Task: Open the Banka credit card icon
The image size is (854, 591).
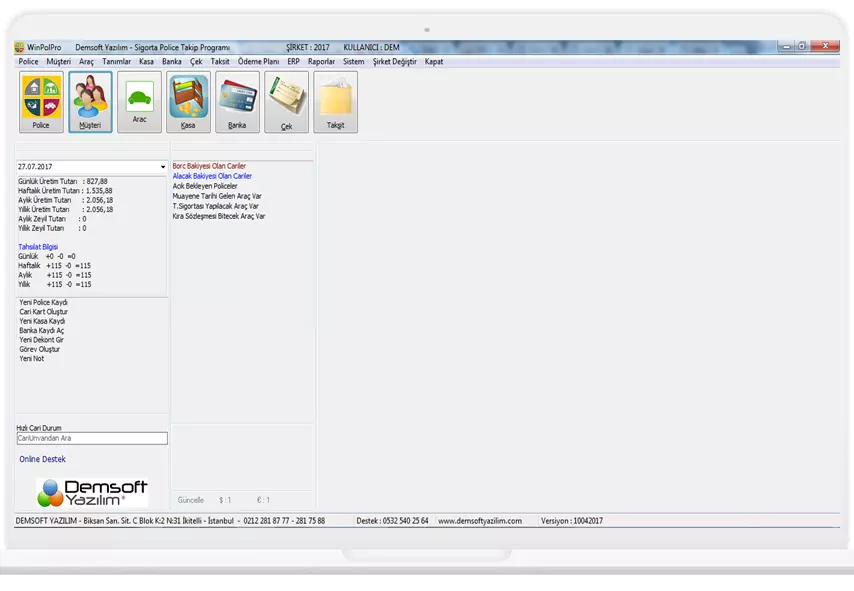Action: coord(237,102)
